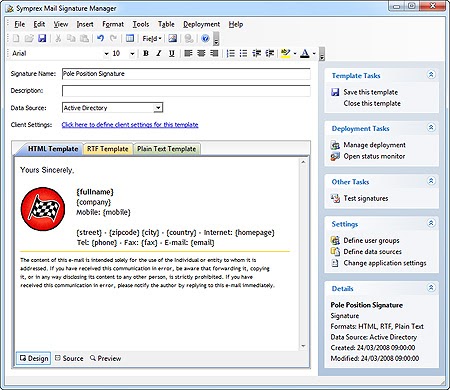Open the Tools menu
Image resolution: width=450 pixels, height=390 pixels.
point(141,24)
